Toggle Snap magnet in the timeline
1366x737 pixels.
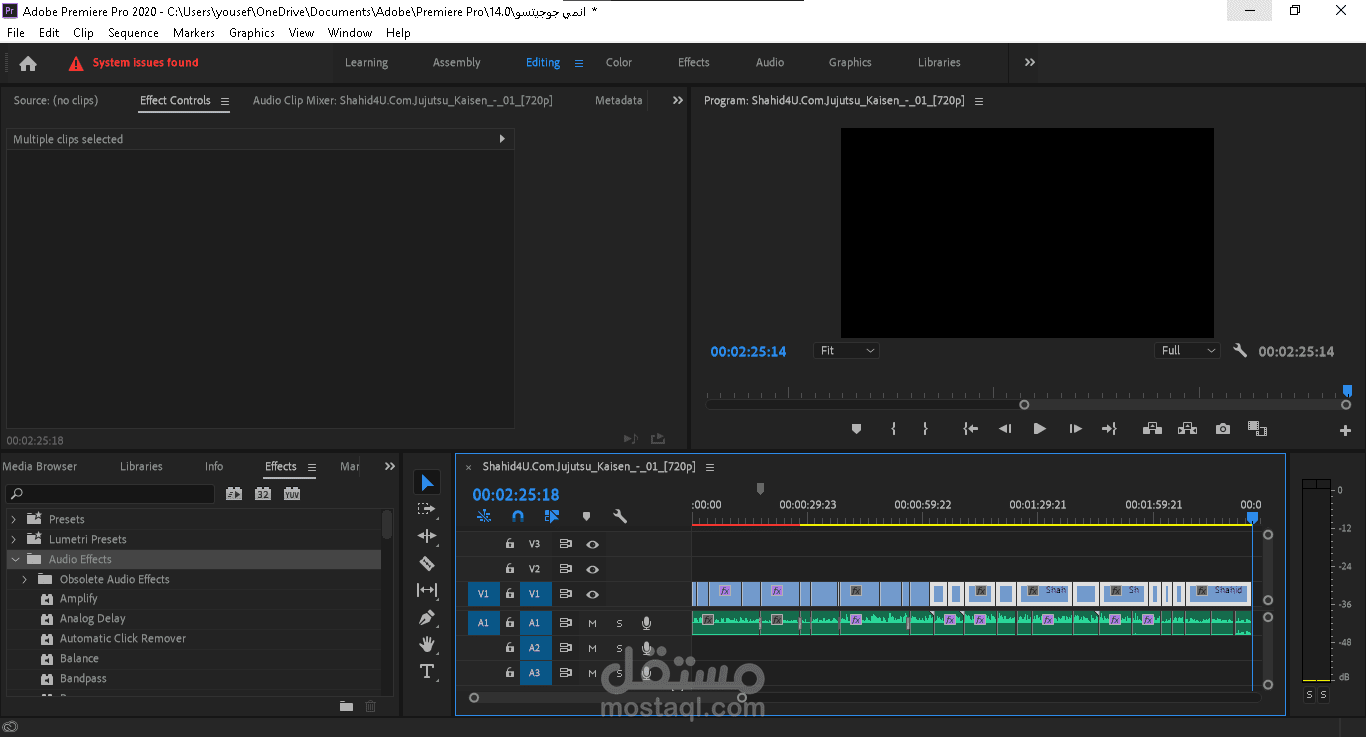pyautogui.click(x=518, y=516)
